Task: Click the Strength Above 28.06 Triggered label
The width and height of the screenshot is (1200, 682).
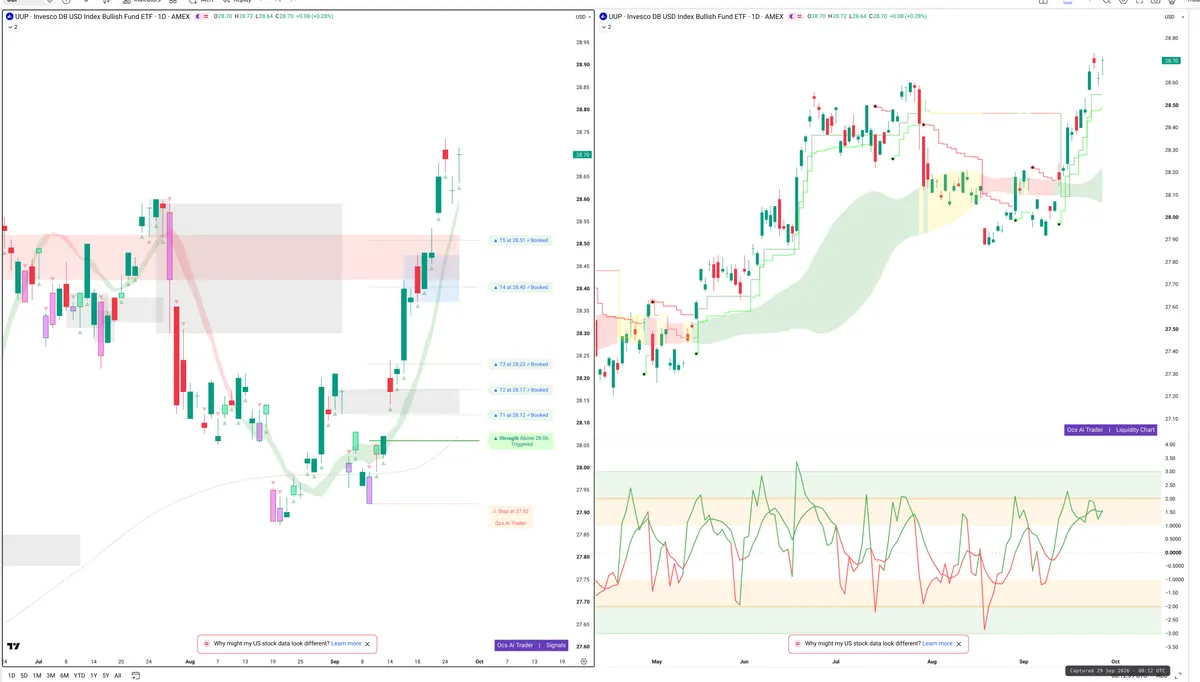Action: coord(521,440)
